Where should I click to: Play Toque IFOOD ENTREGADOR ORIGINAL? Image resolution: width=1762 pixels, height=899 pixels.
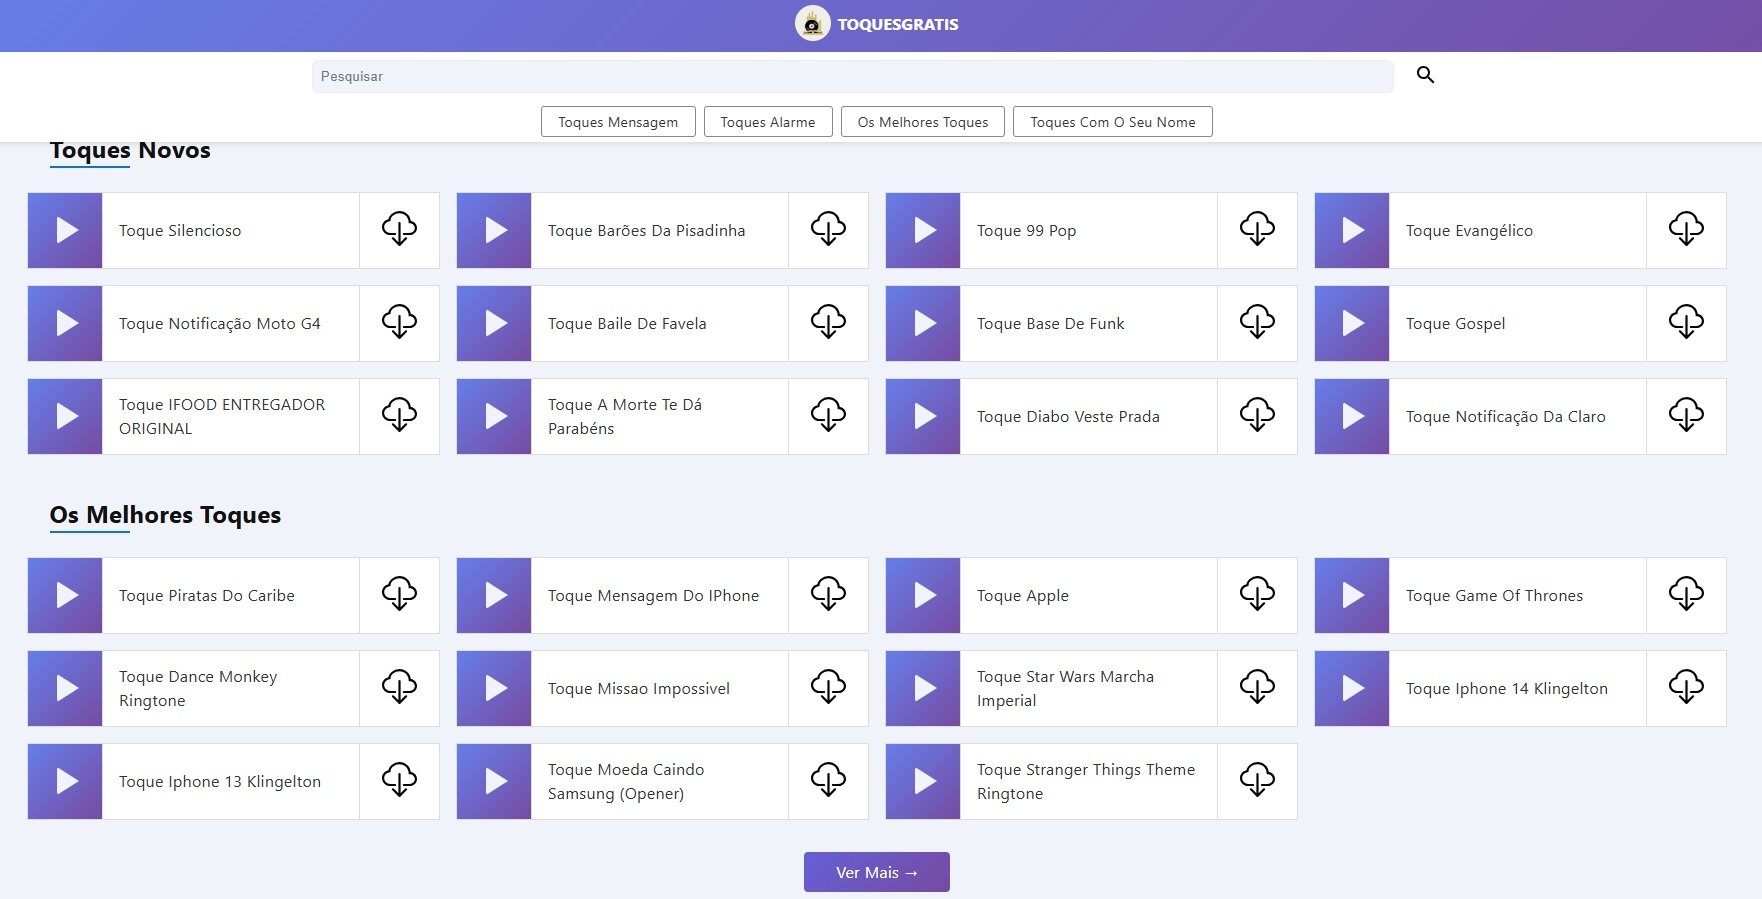click(x=65, y=416)
